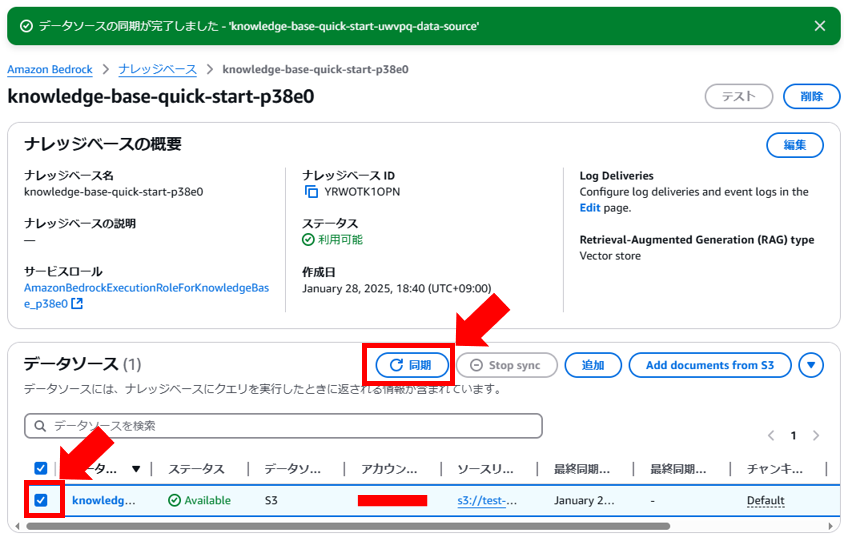The height and width of the screenshot is (535, 844).
Task: Click the Stop sync button
Action: (x=507, y=365)
